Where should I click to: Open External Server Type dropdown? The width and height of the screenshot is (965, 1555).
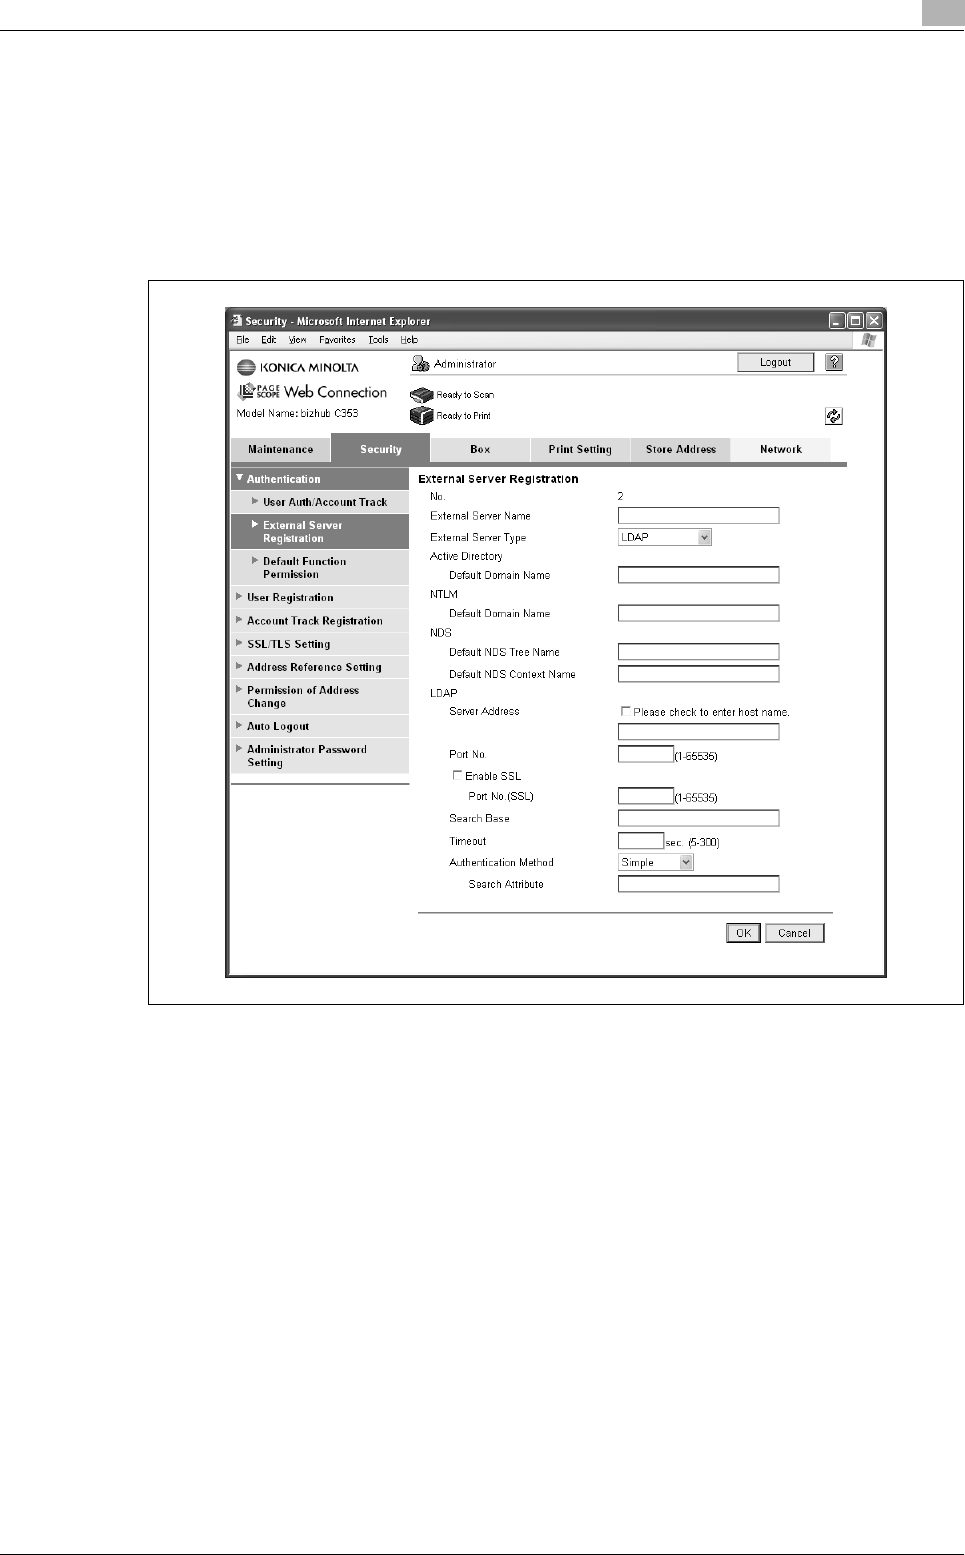point(665,537)
